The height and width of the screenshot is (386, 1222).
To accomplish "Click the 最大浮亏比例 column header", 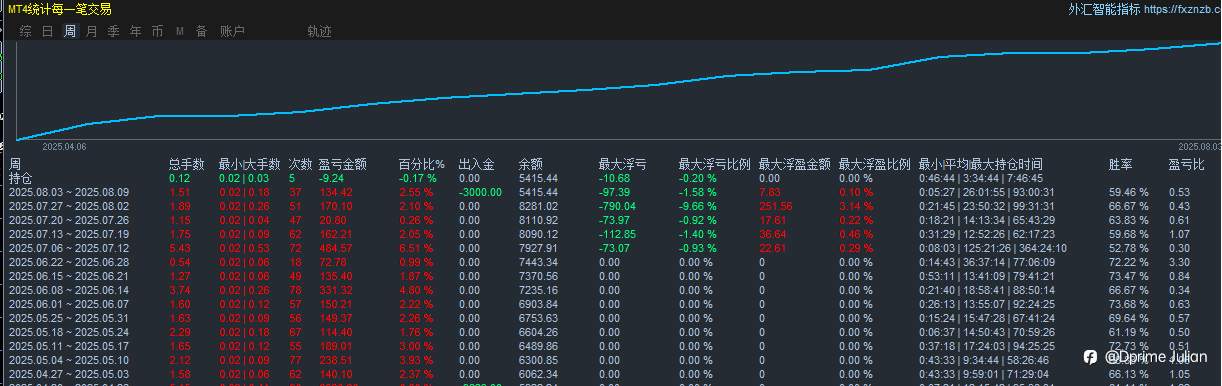I will tap(714, 164).
